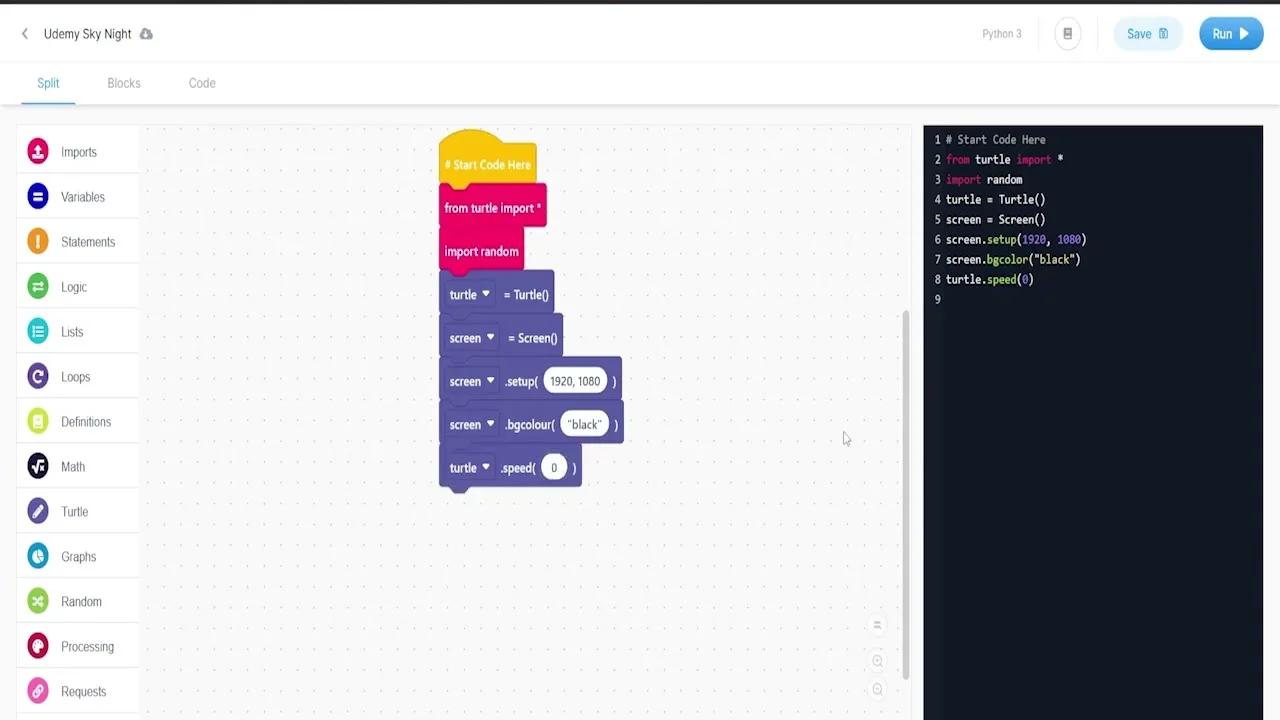Click the zoom in canvas icon
Screen dimensions: 1280x720
tap(877, 661)
